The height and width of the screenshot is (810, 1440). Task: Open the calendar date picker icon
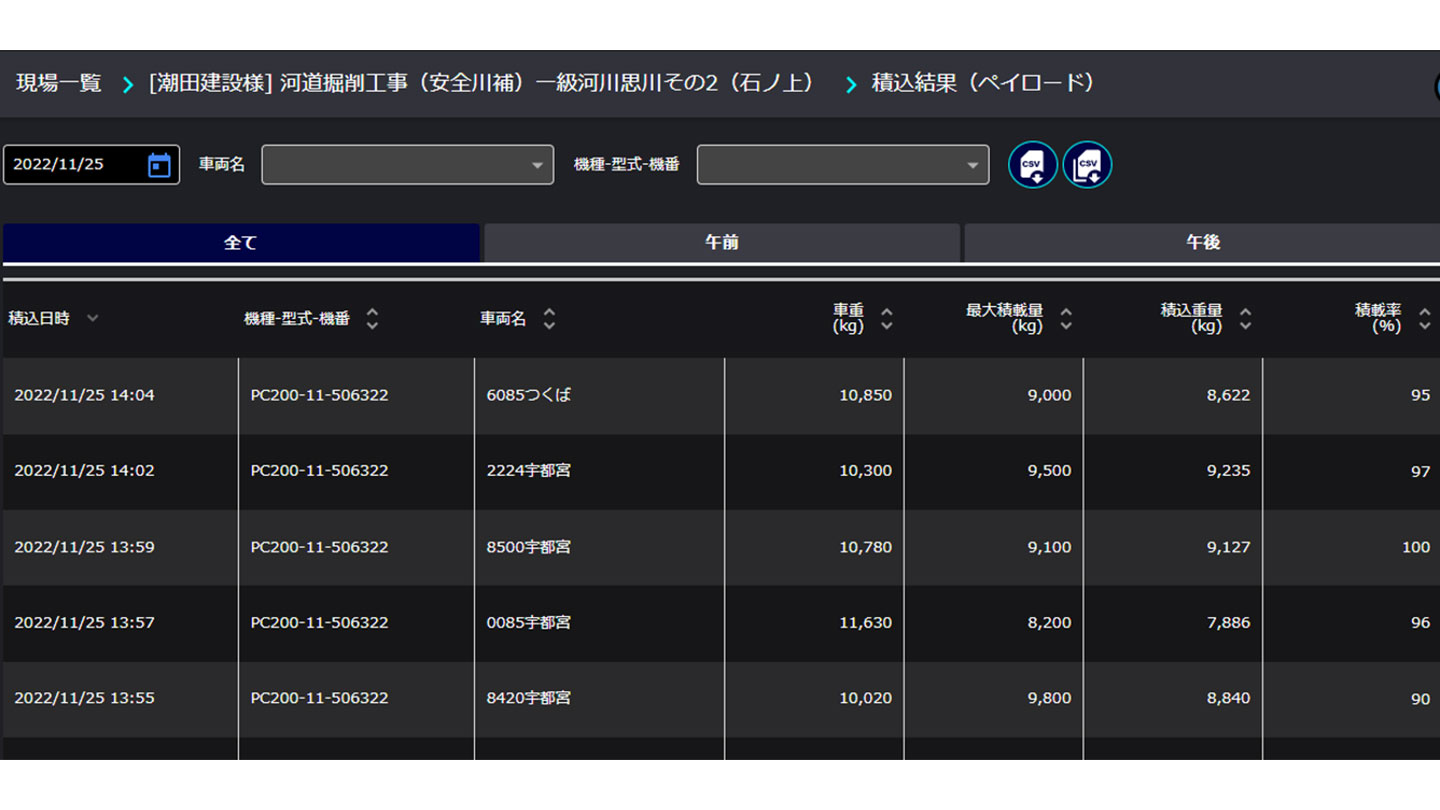tap(159, 165)
